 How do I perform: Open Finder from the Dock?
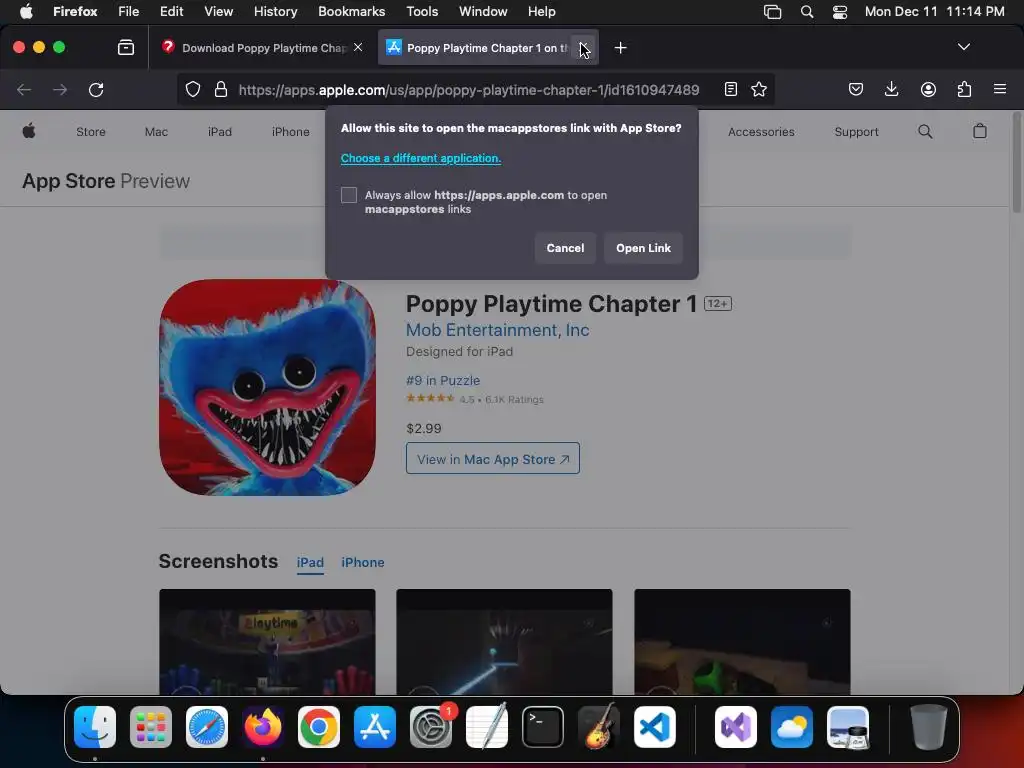(x=95, y=727)
